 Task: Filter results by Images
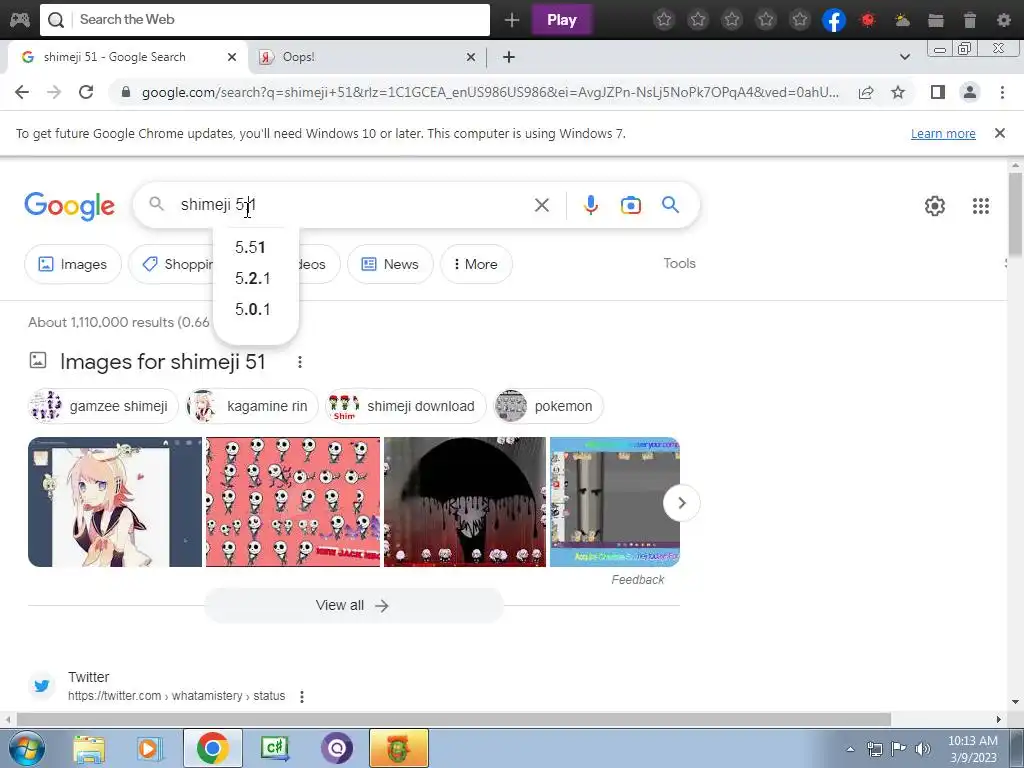click(x=72, y=264)
